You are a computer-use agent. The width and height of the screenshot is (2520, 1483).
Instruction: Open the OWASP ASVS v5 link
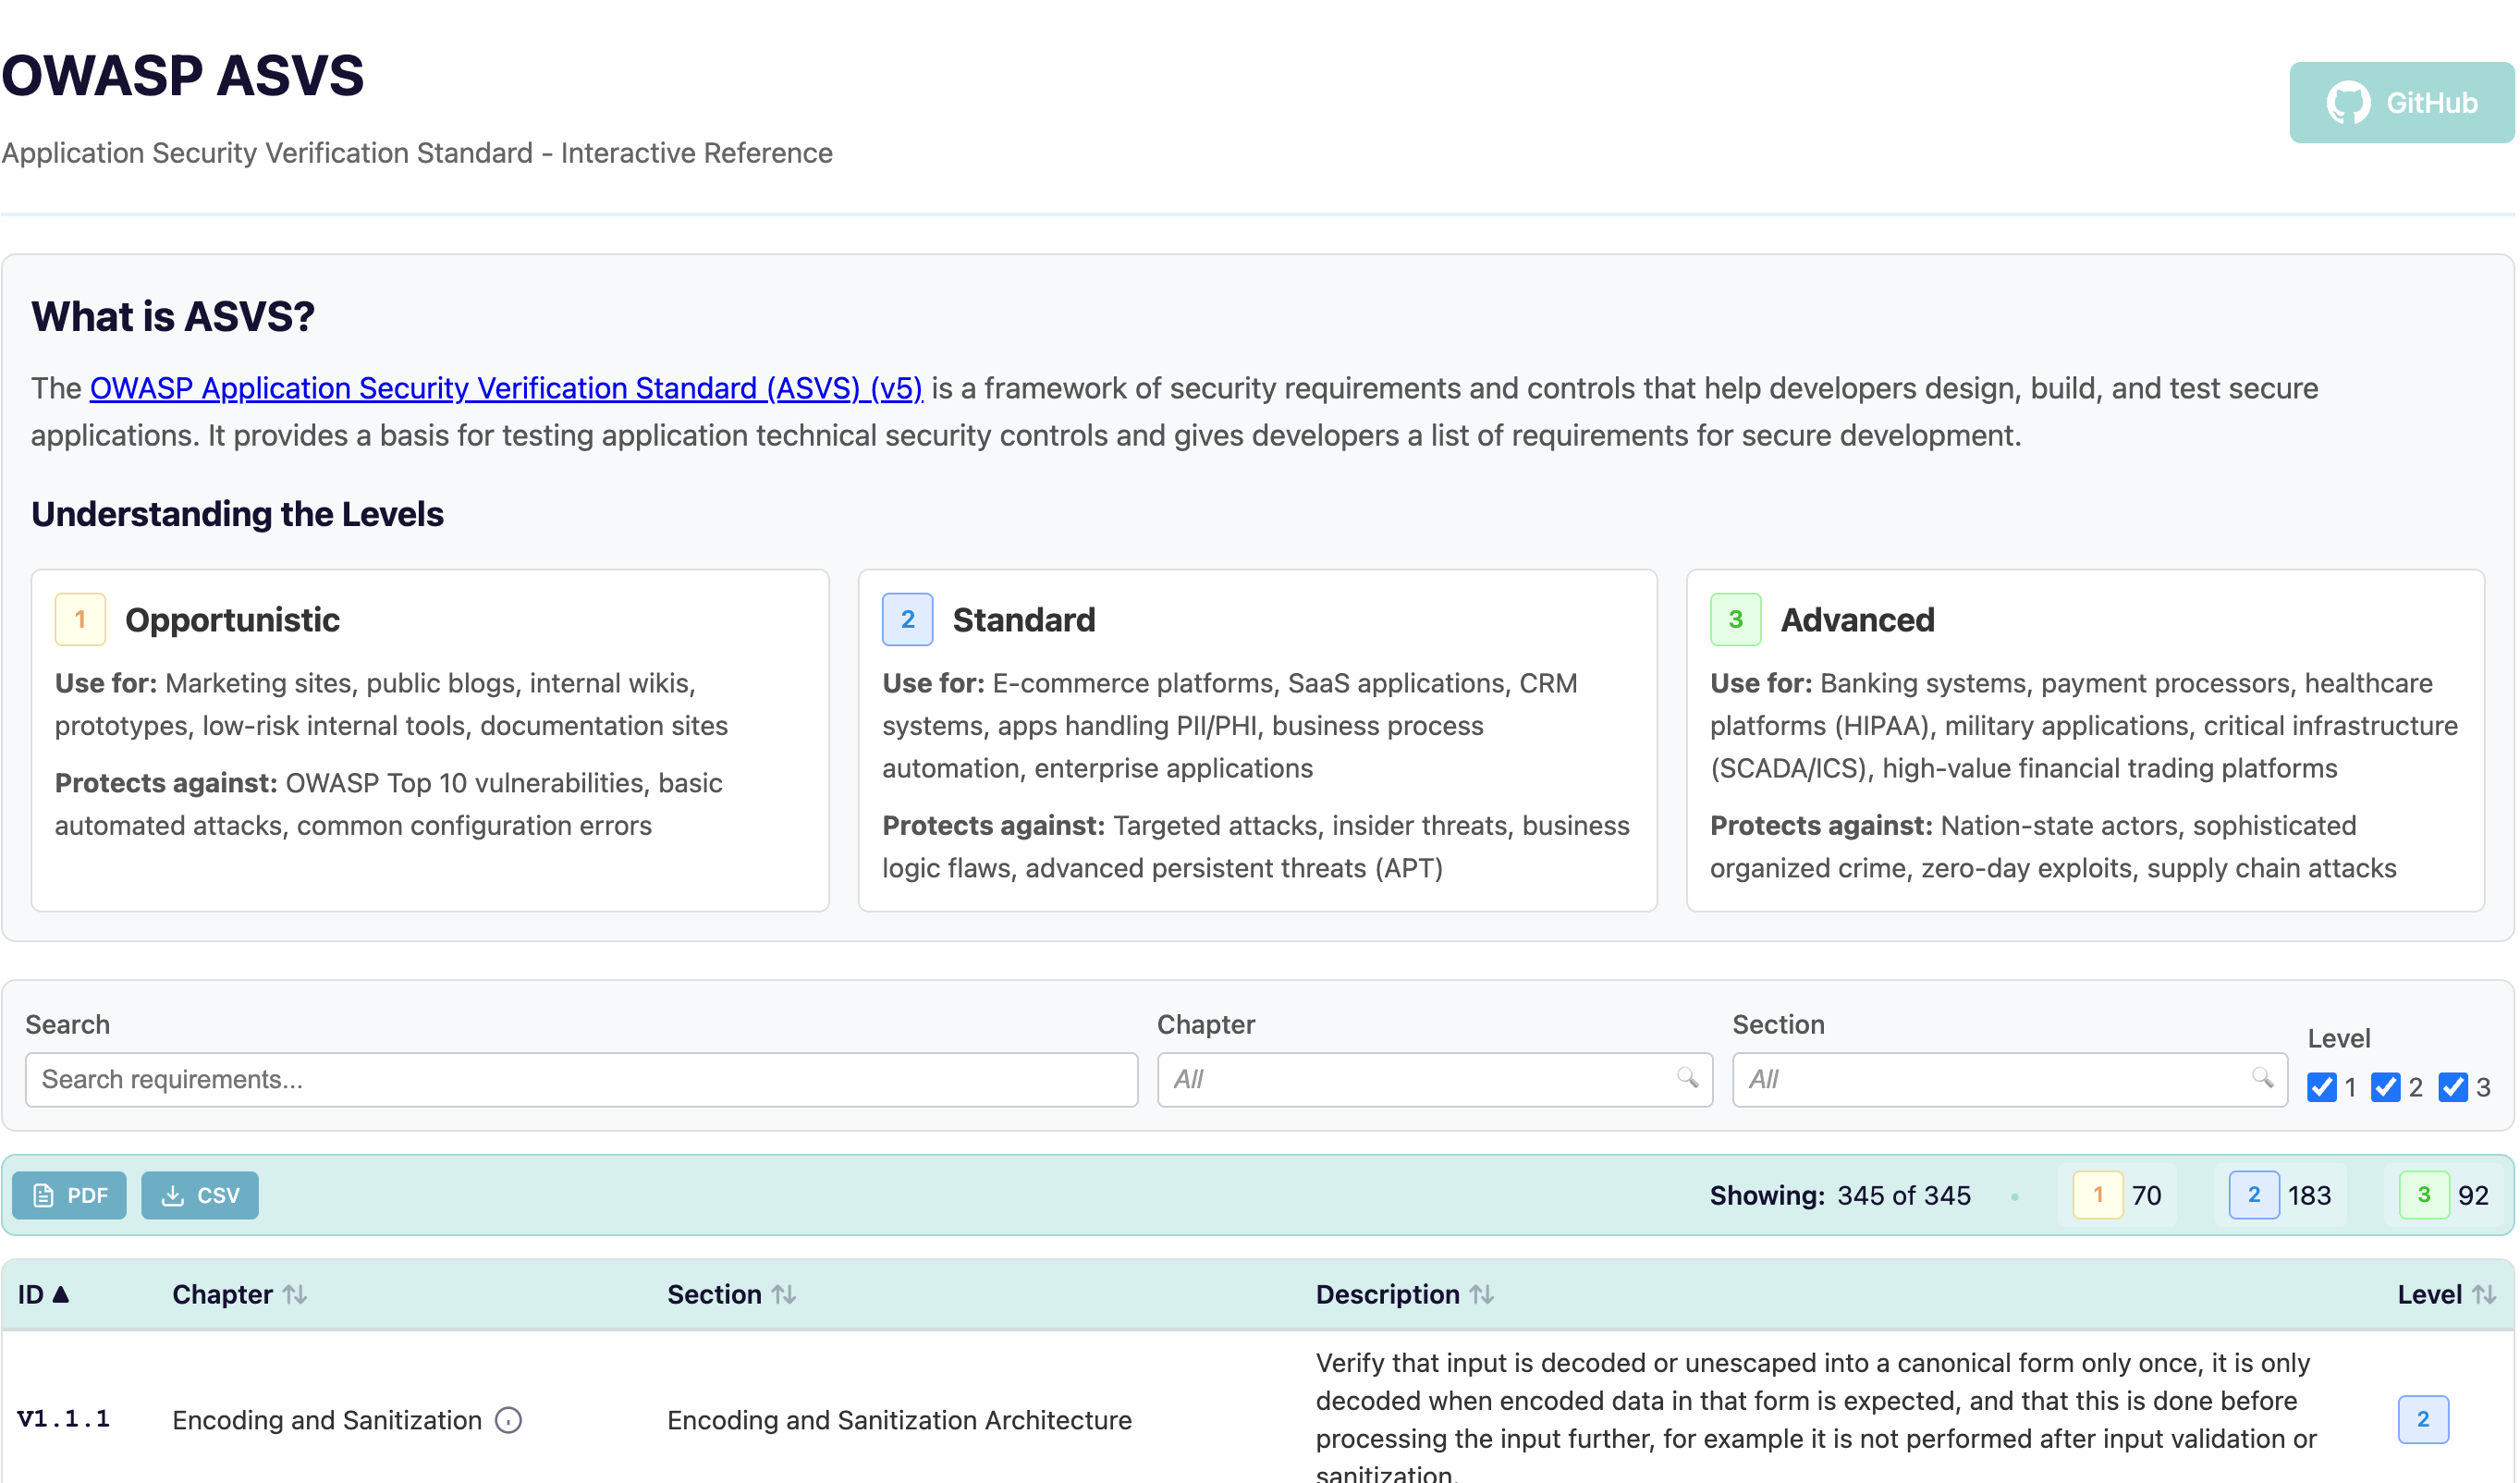(506, 388)
